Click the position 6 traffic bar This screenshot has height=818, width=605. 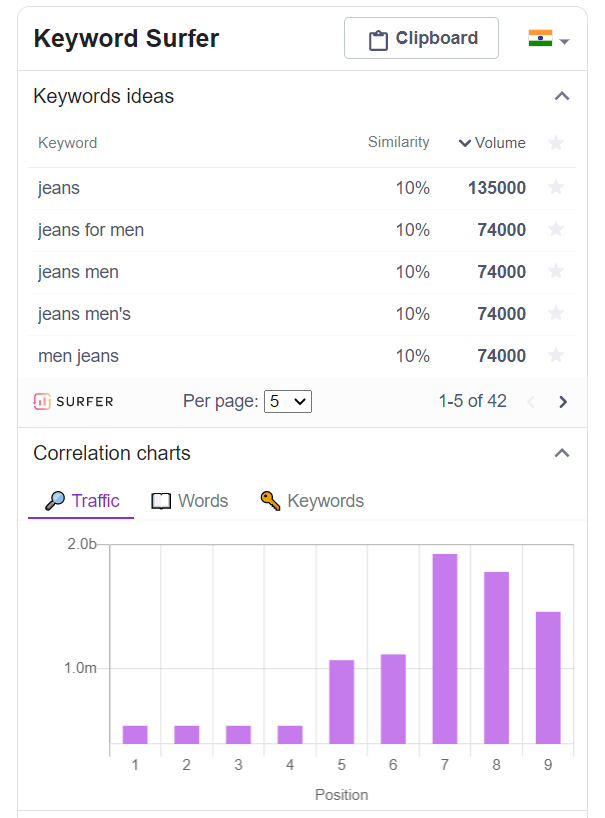[x=393, y=699]
